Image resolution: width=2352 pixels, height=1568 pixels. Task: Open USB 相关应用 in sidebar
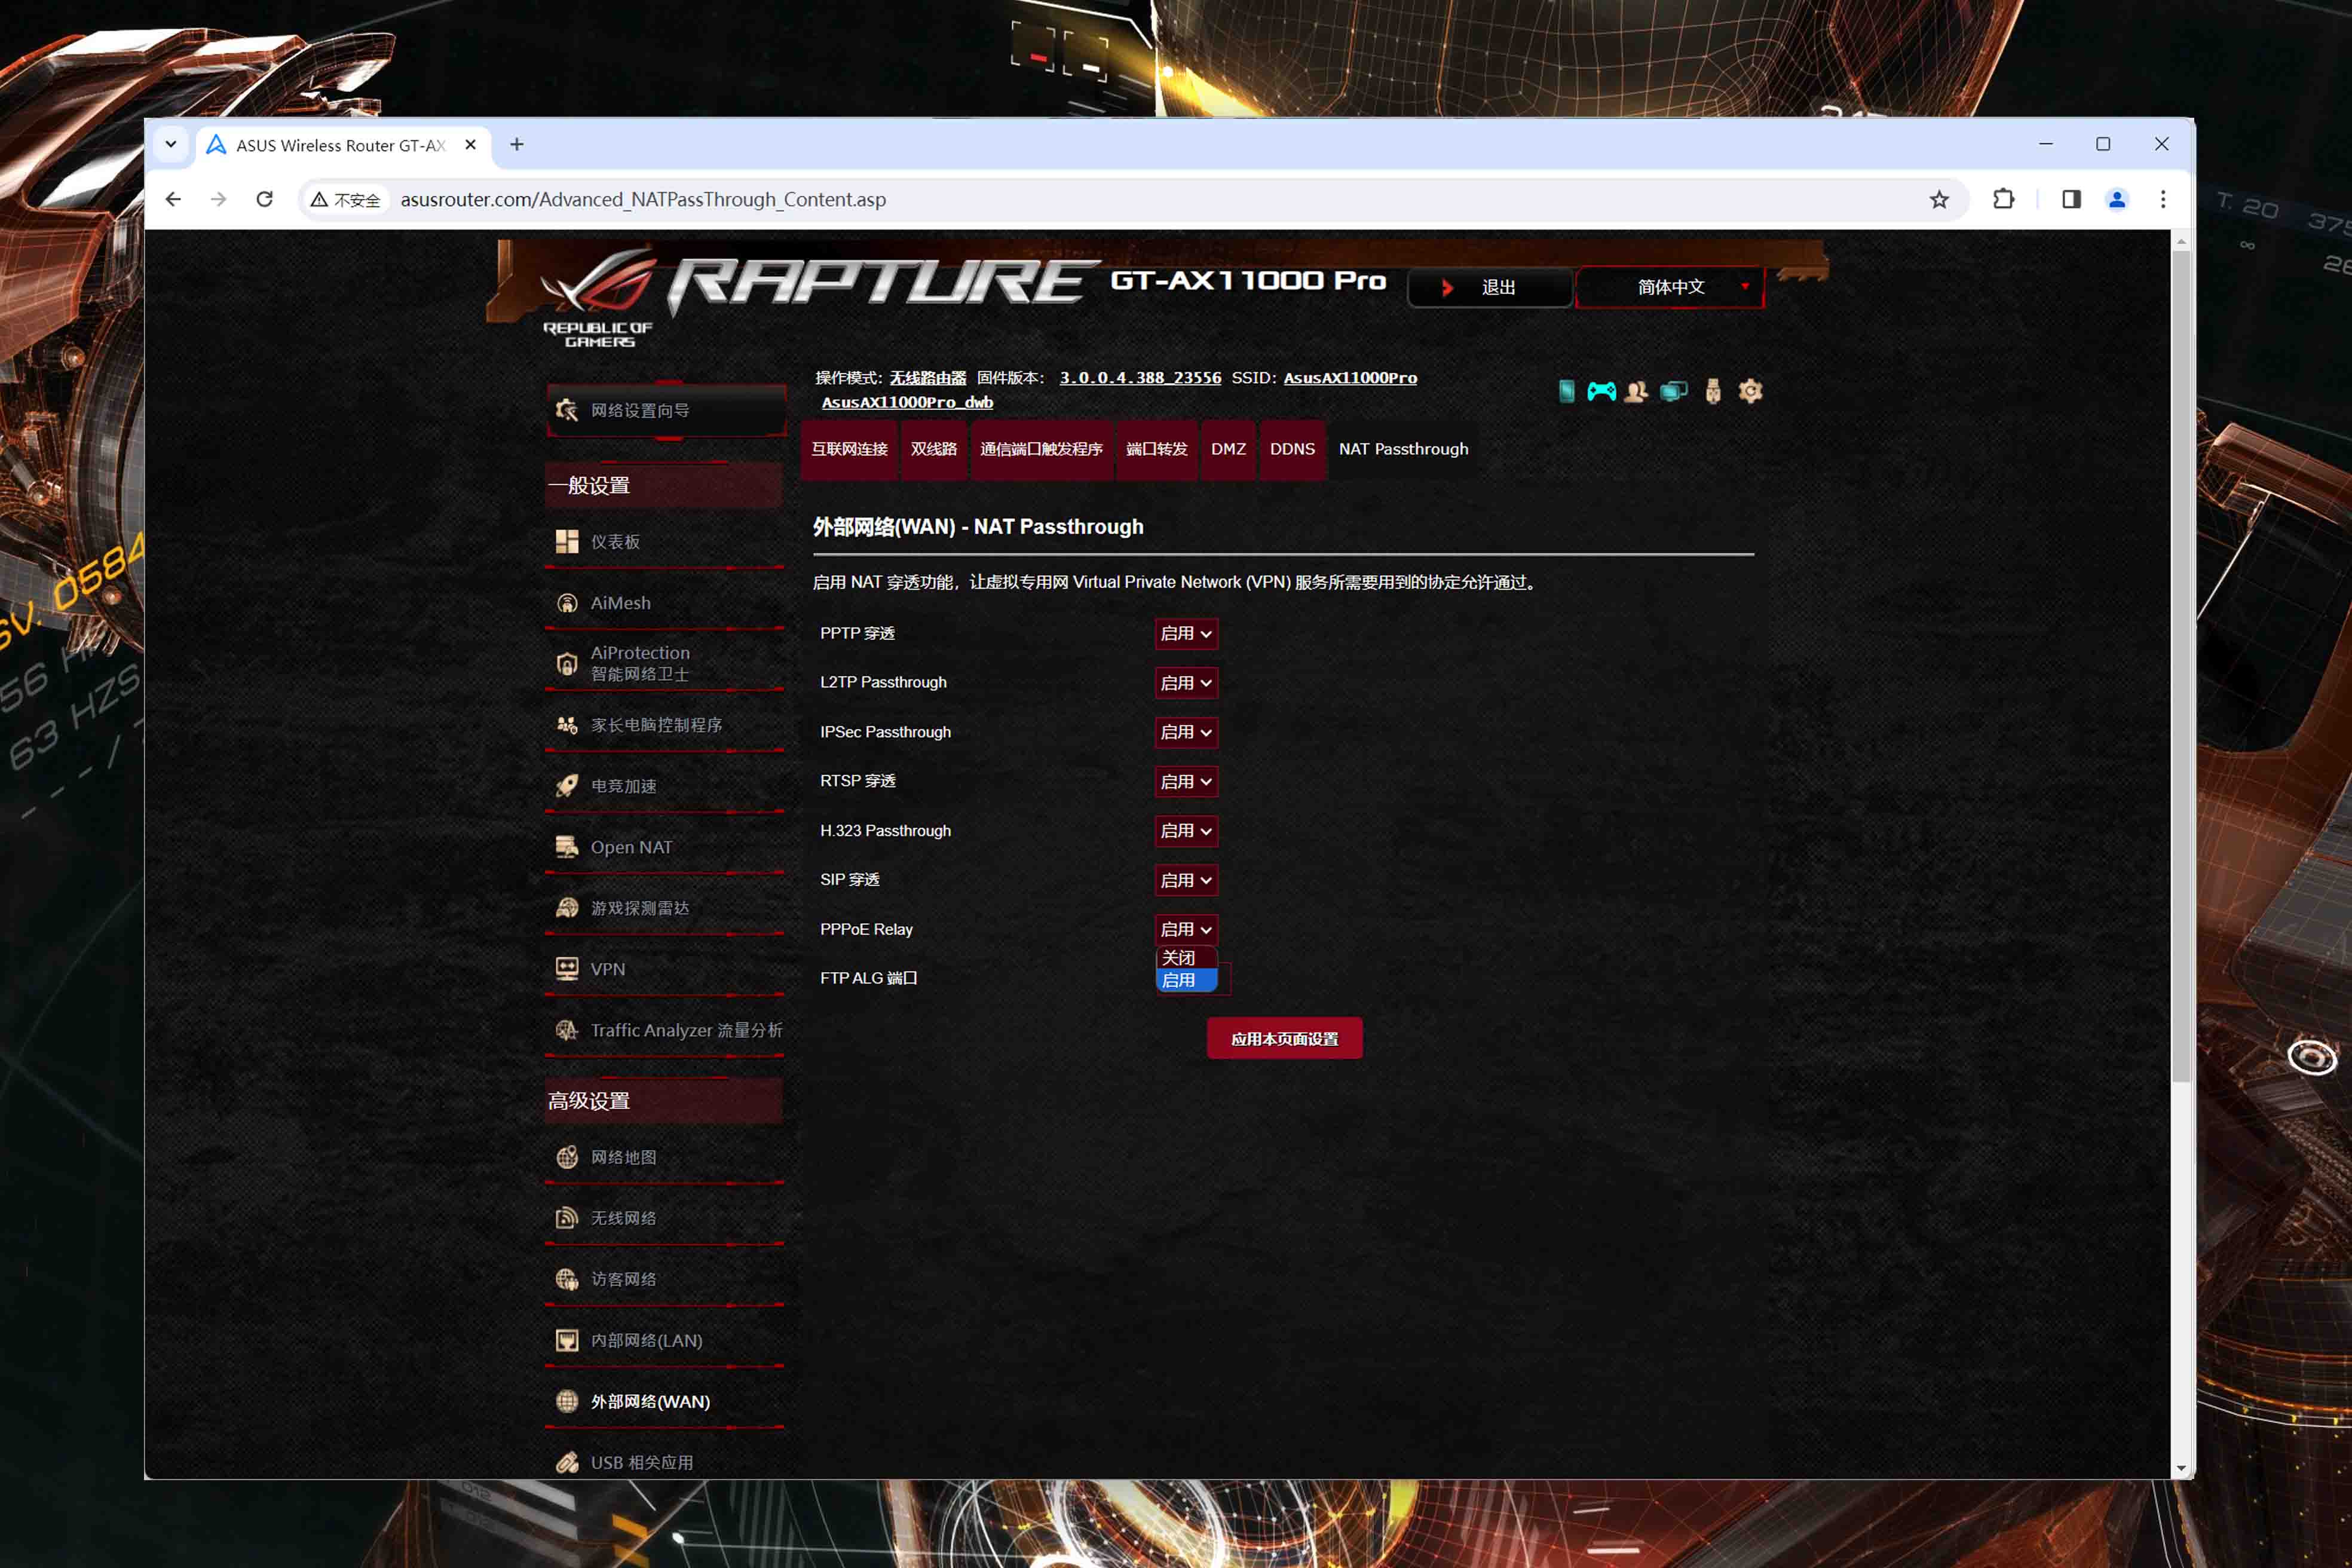click(x=664, y=1462)
